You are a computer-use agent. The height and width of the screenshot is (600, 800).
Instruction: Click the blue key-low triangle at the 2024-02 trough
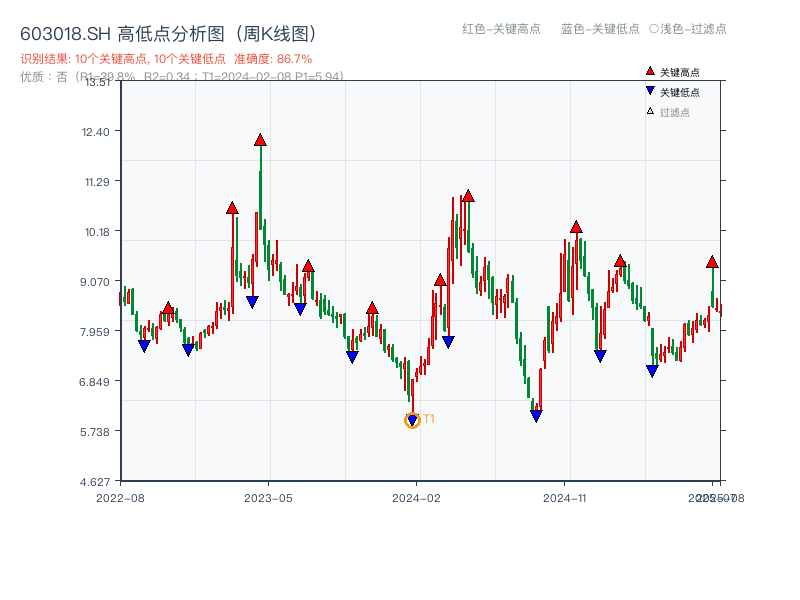(x=411, y=417)
